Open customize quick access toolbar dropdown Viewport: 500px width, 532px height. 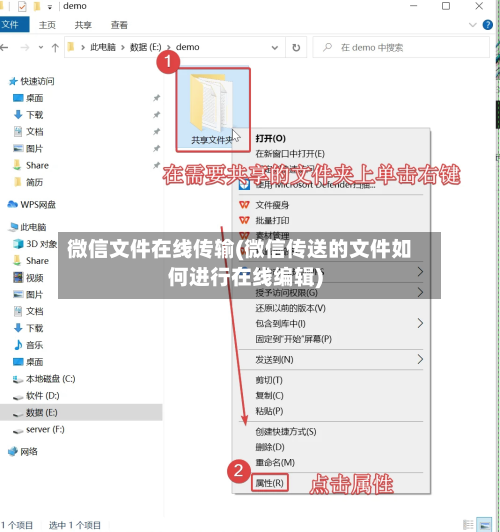(50, 7)
